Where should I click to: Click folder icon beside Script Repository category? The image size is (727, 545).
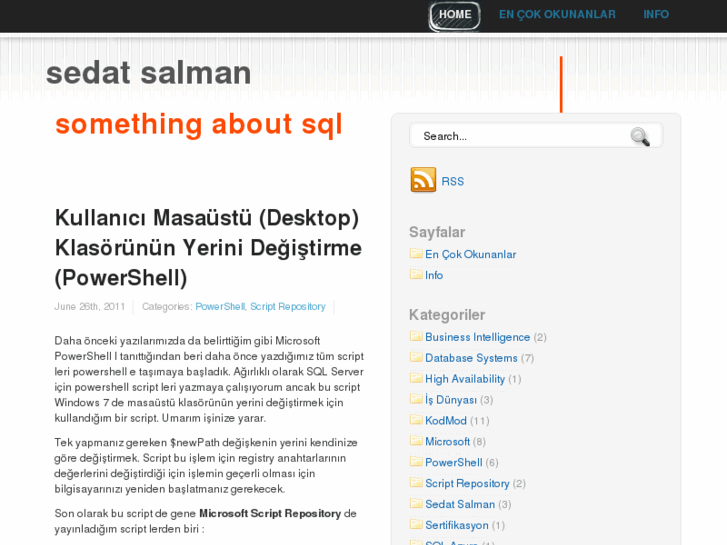[x=416, y=482]
